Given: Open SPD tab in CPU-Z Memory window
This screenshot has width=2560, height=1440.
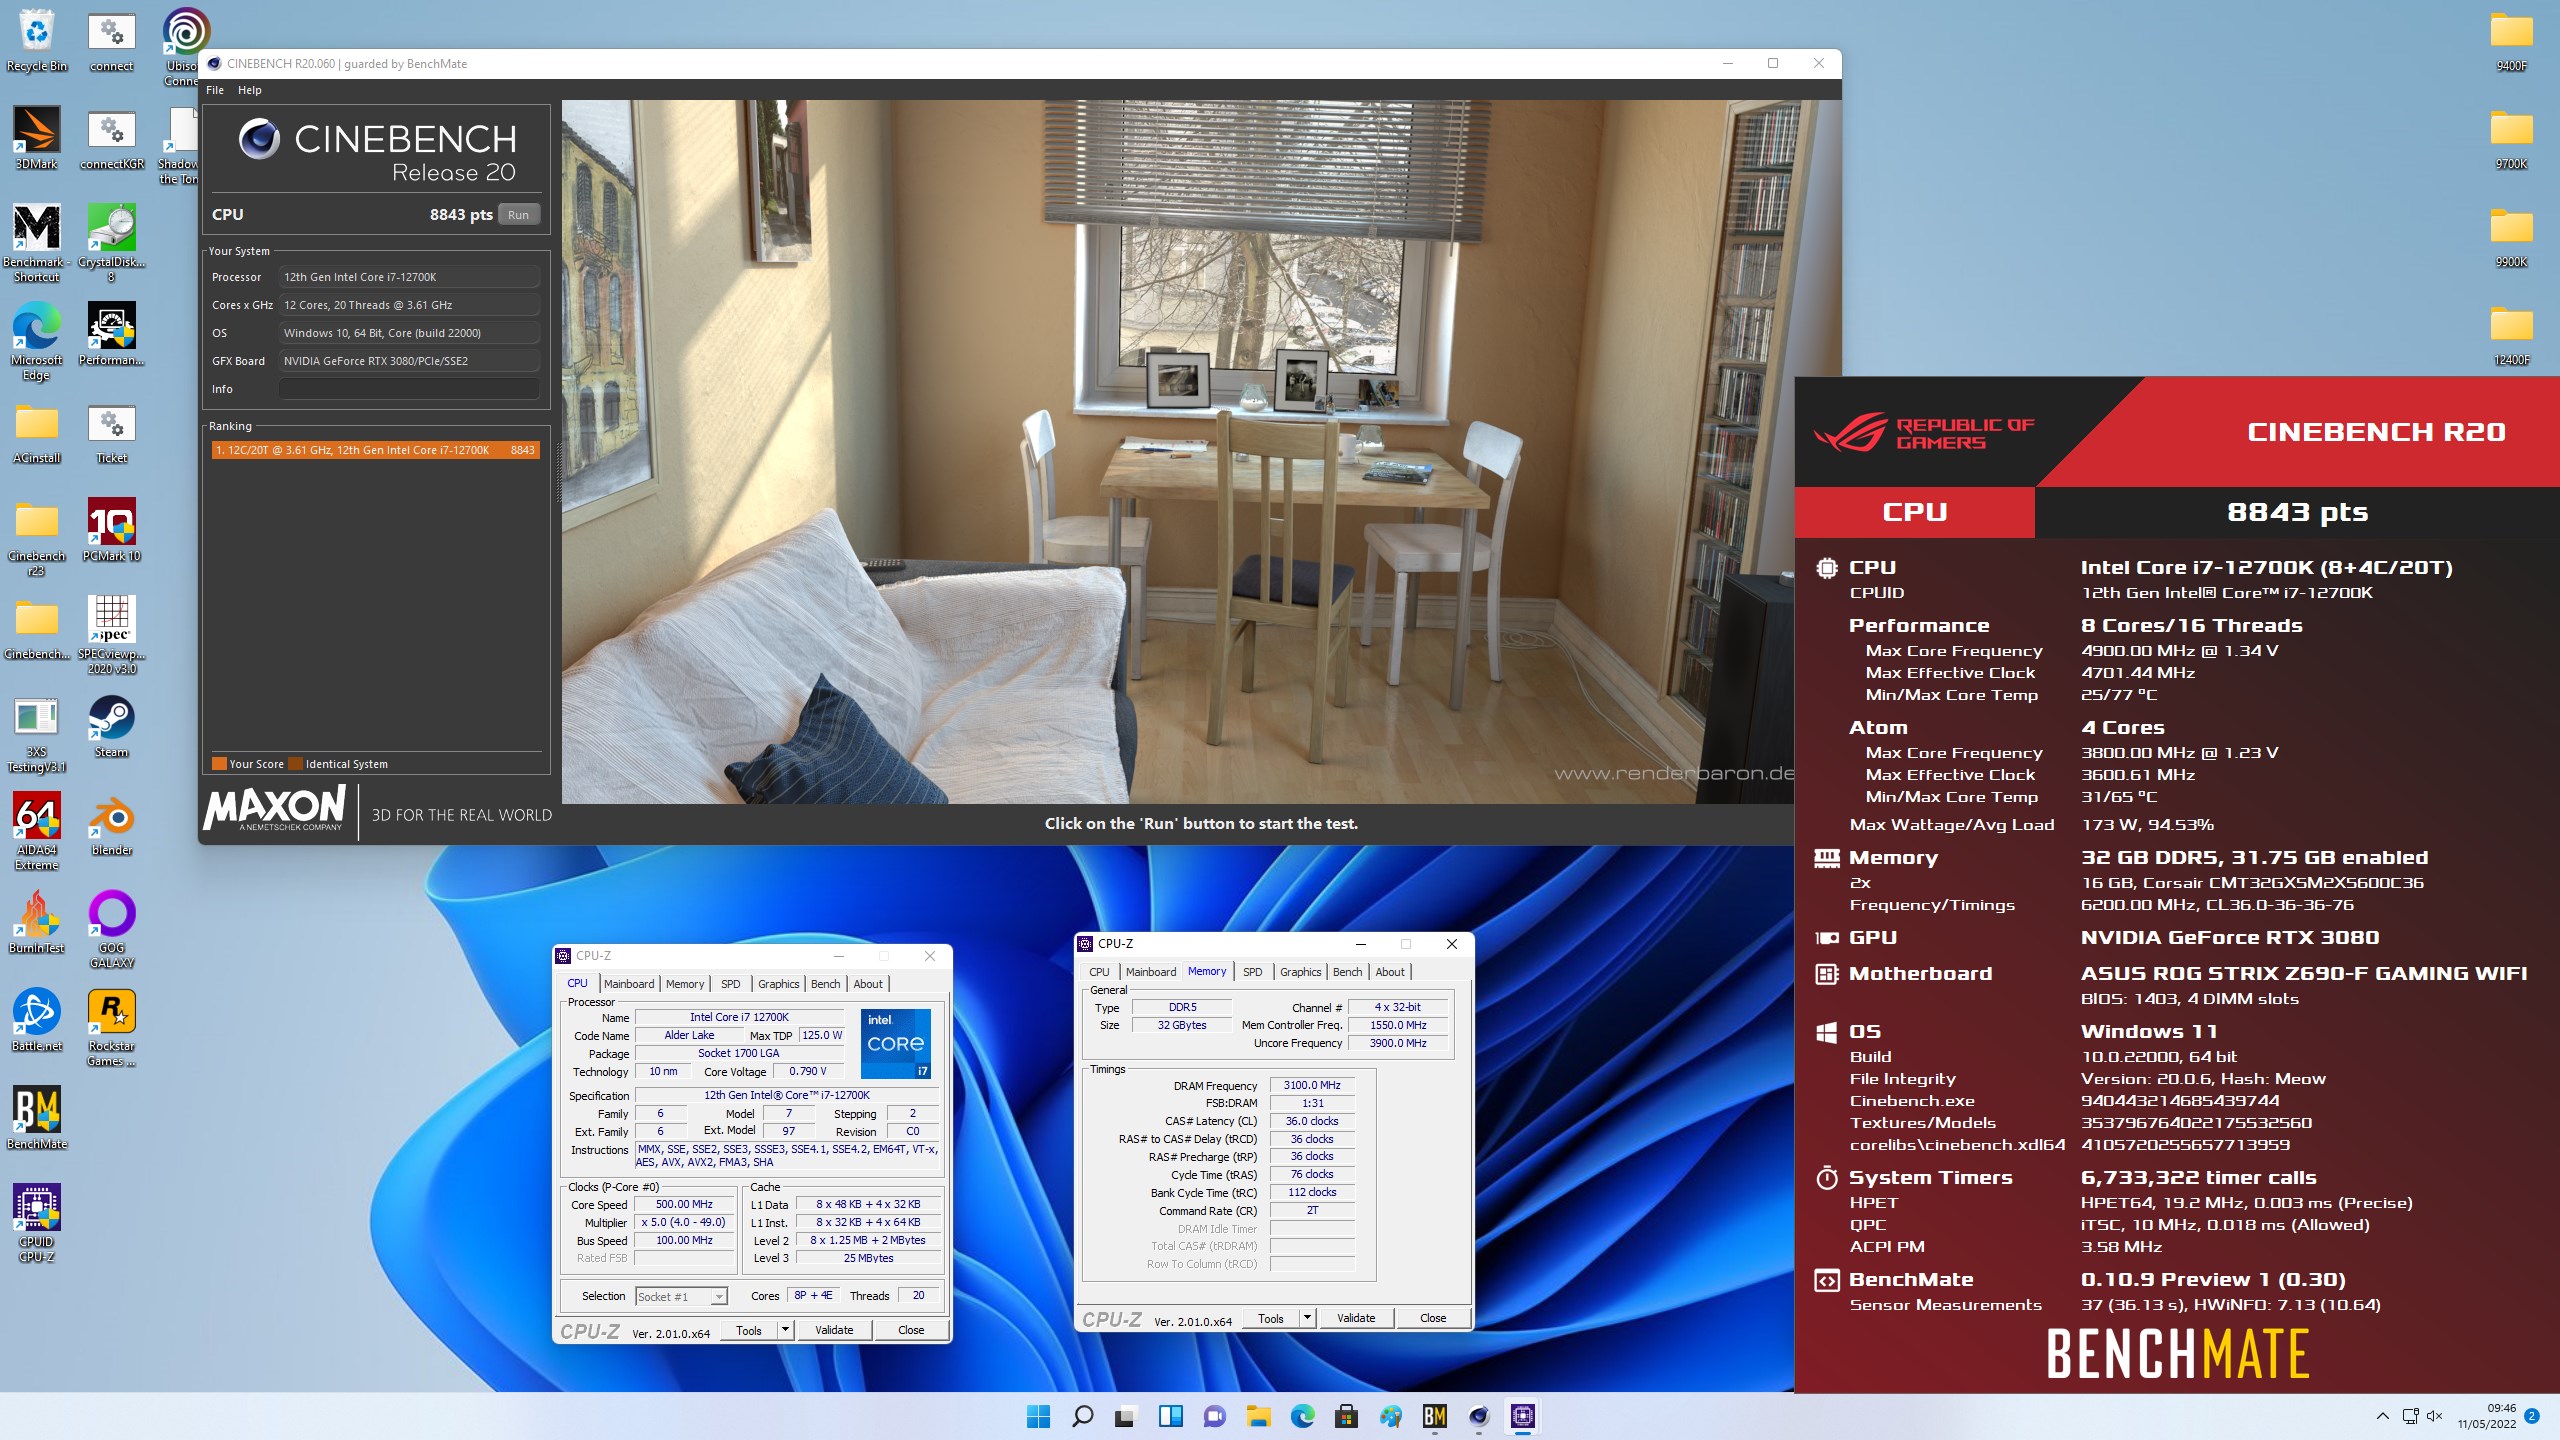Looking at the screenshot, I should [1252, 972].
